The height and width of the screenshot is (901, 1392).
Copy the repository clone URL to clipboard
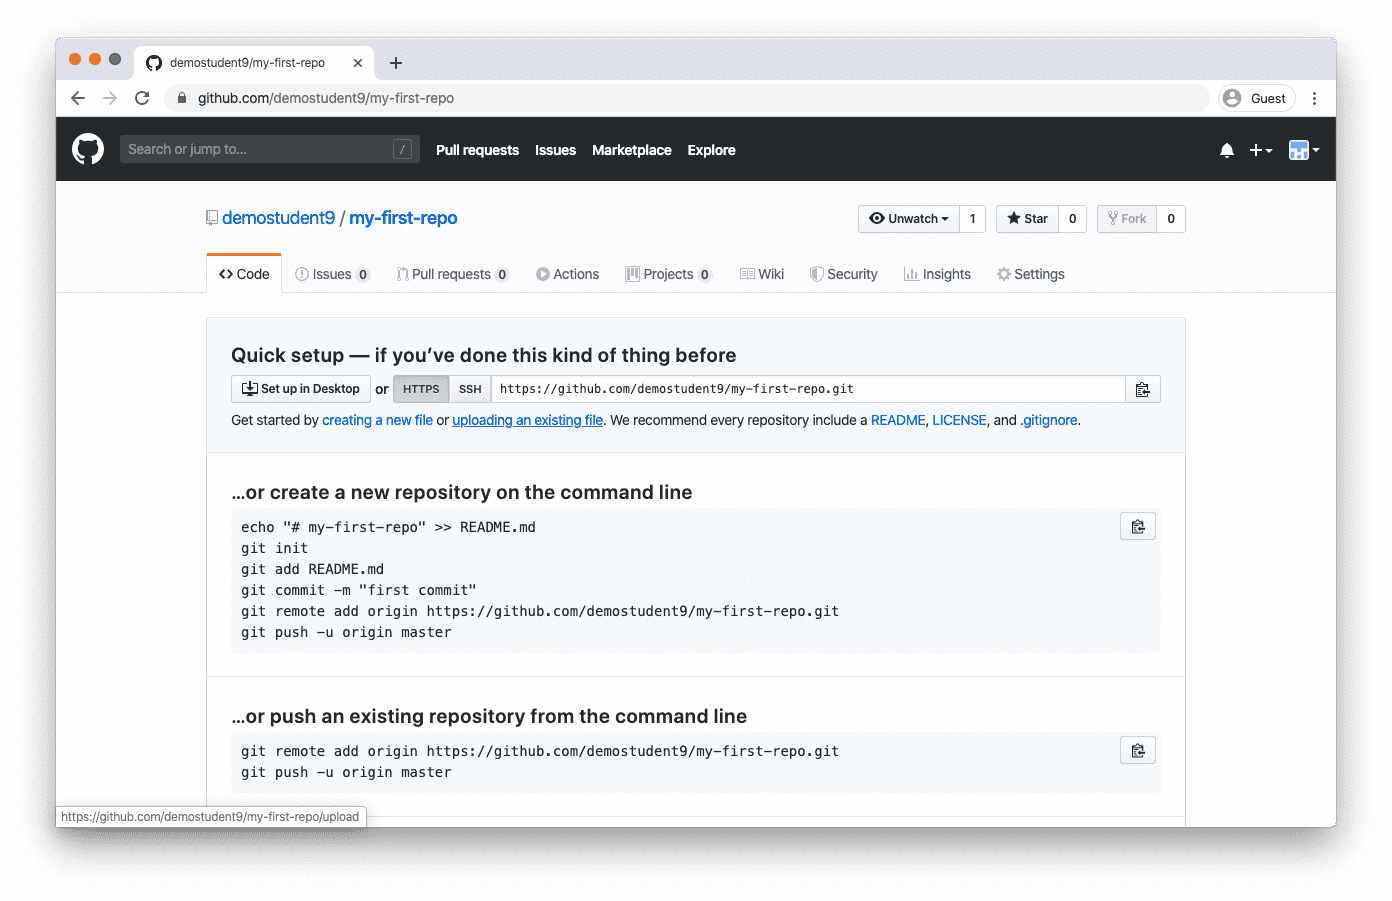(1143, 389)
